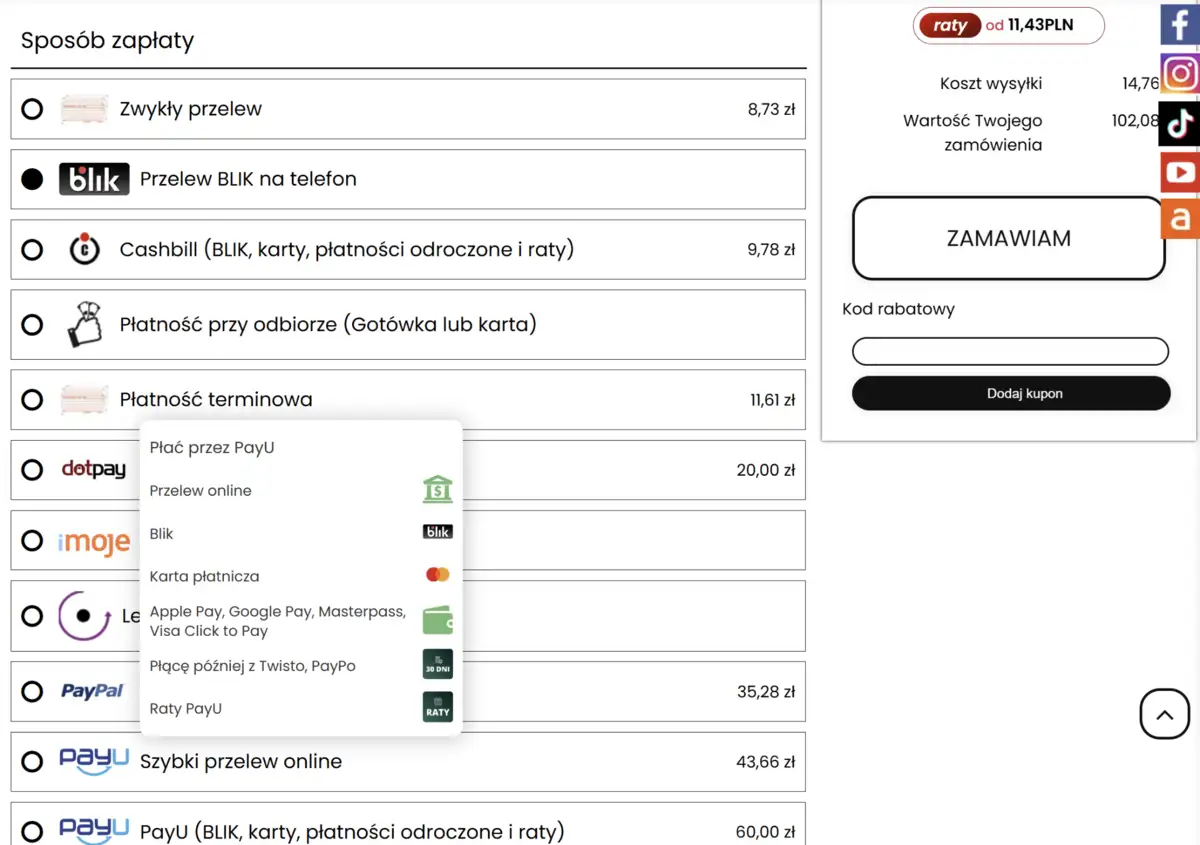Click the 20,00 zł dotpay fee
The width and height of the screenshot is (1200, 845).
click(x=766, y=469)
